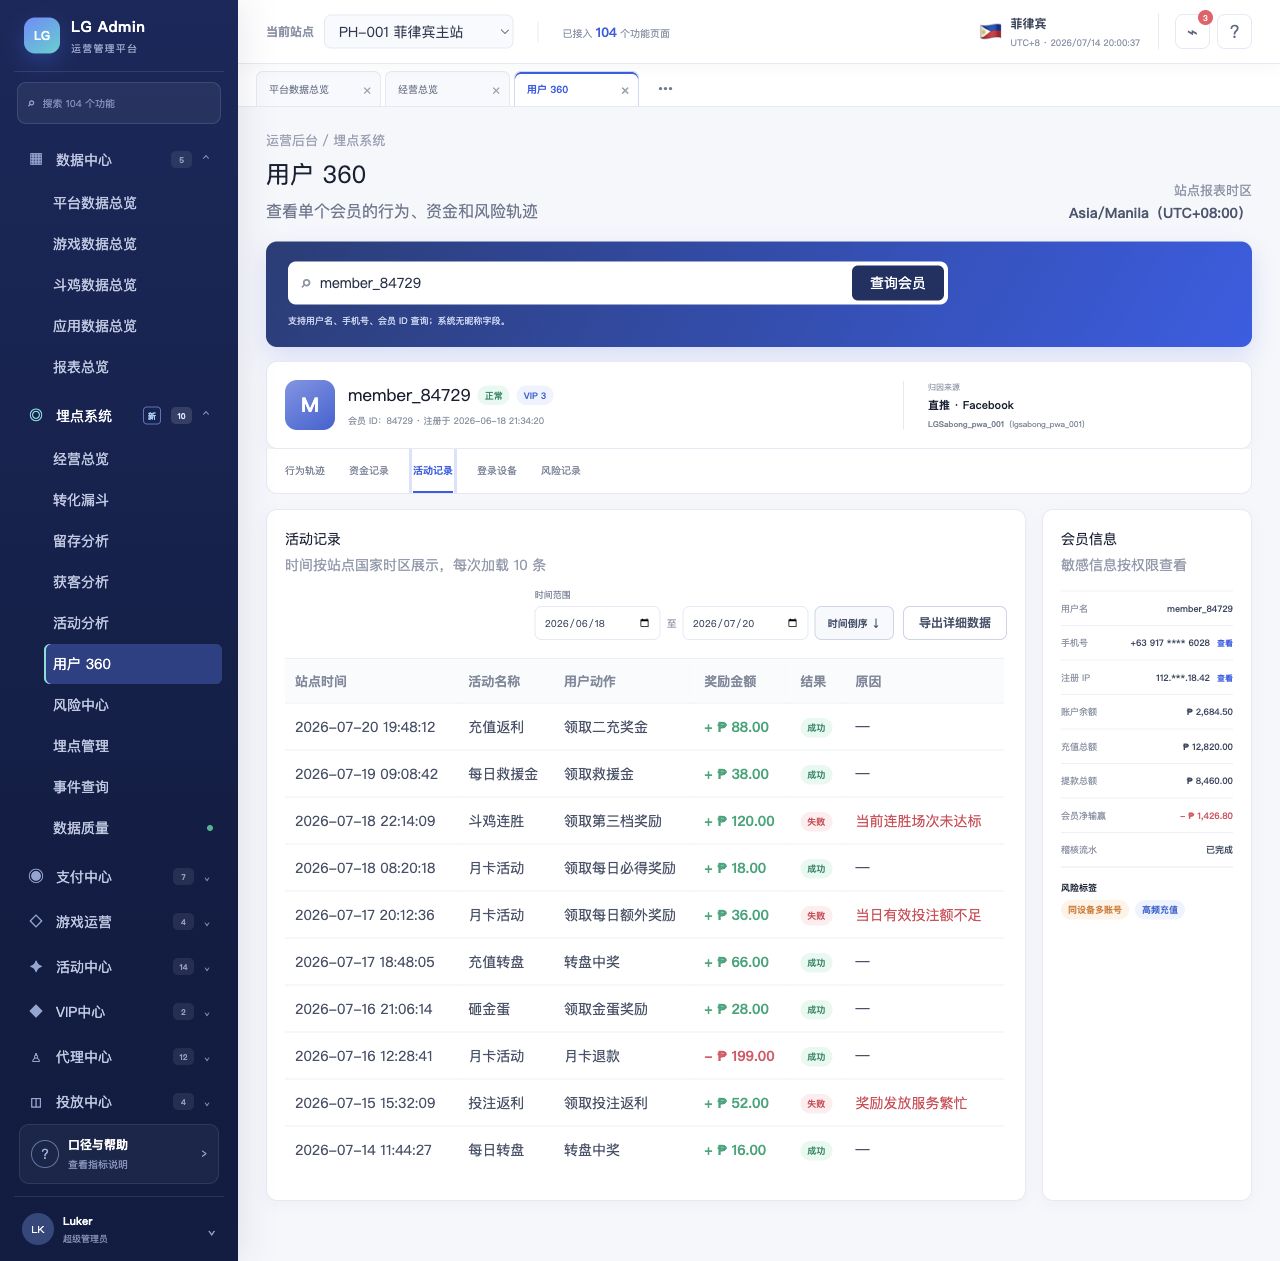Switch to the 行为轨迹 tab
The image size is (1280, 1261).
click(305, 470)
